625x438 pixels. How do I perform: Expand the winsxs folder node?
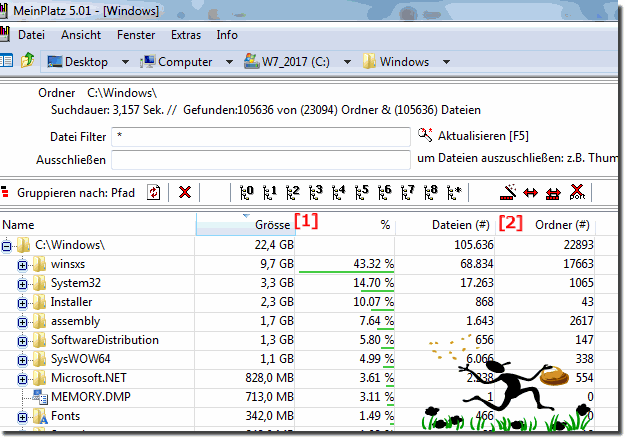pos(22,265)
